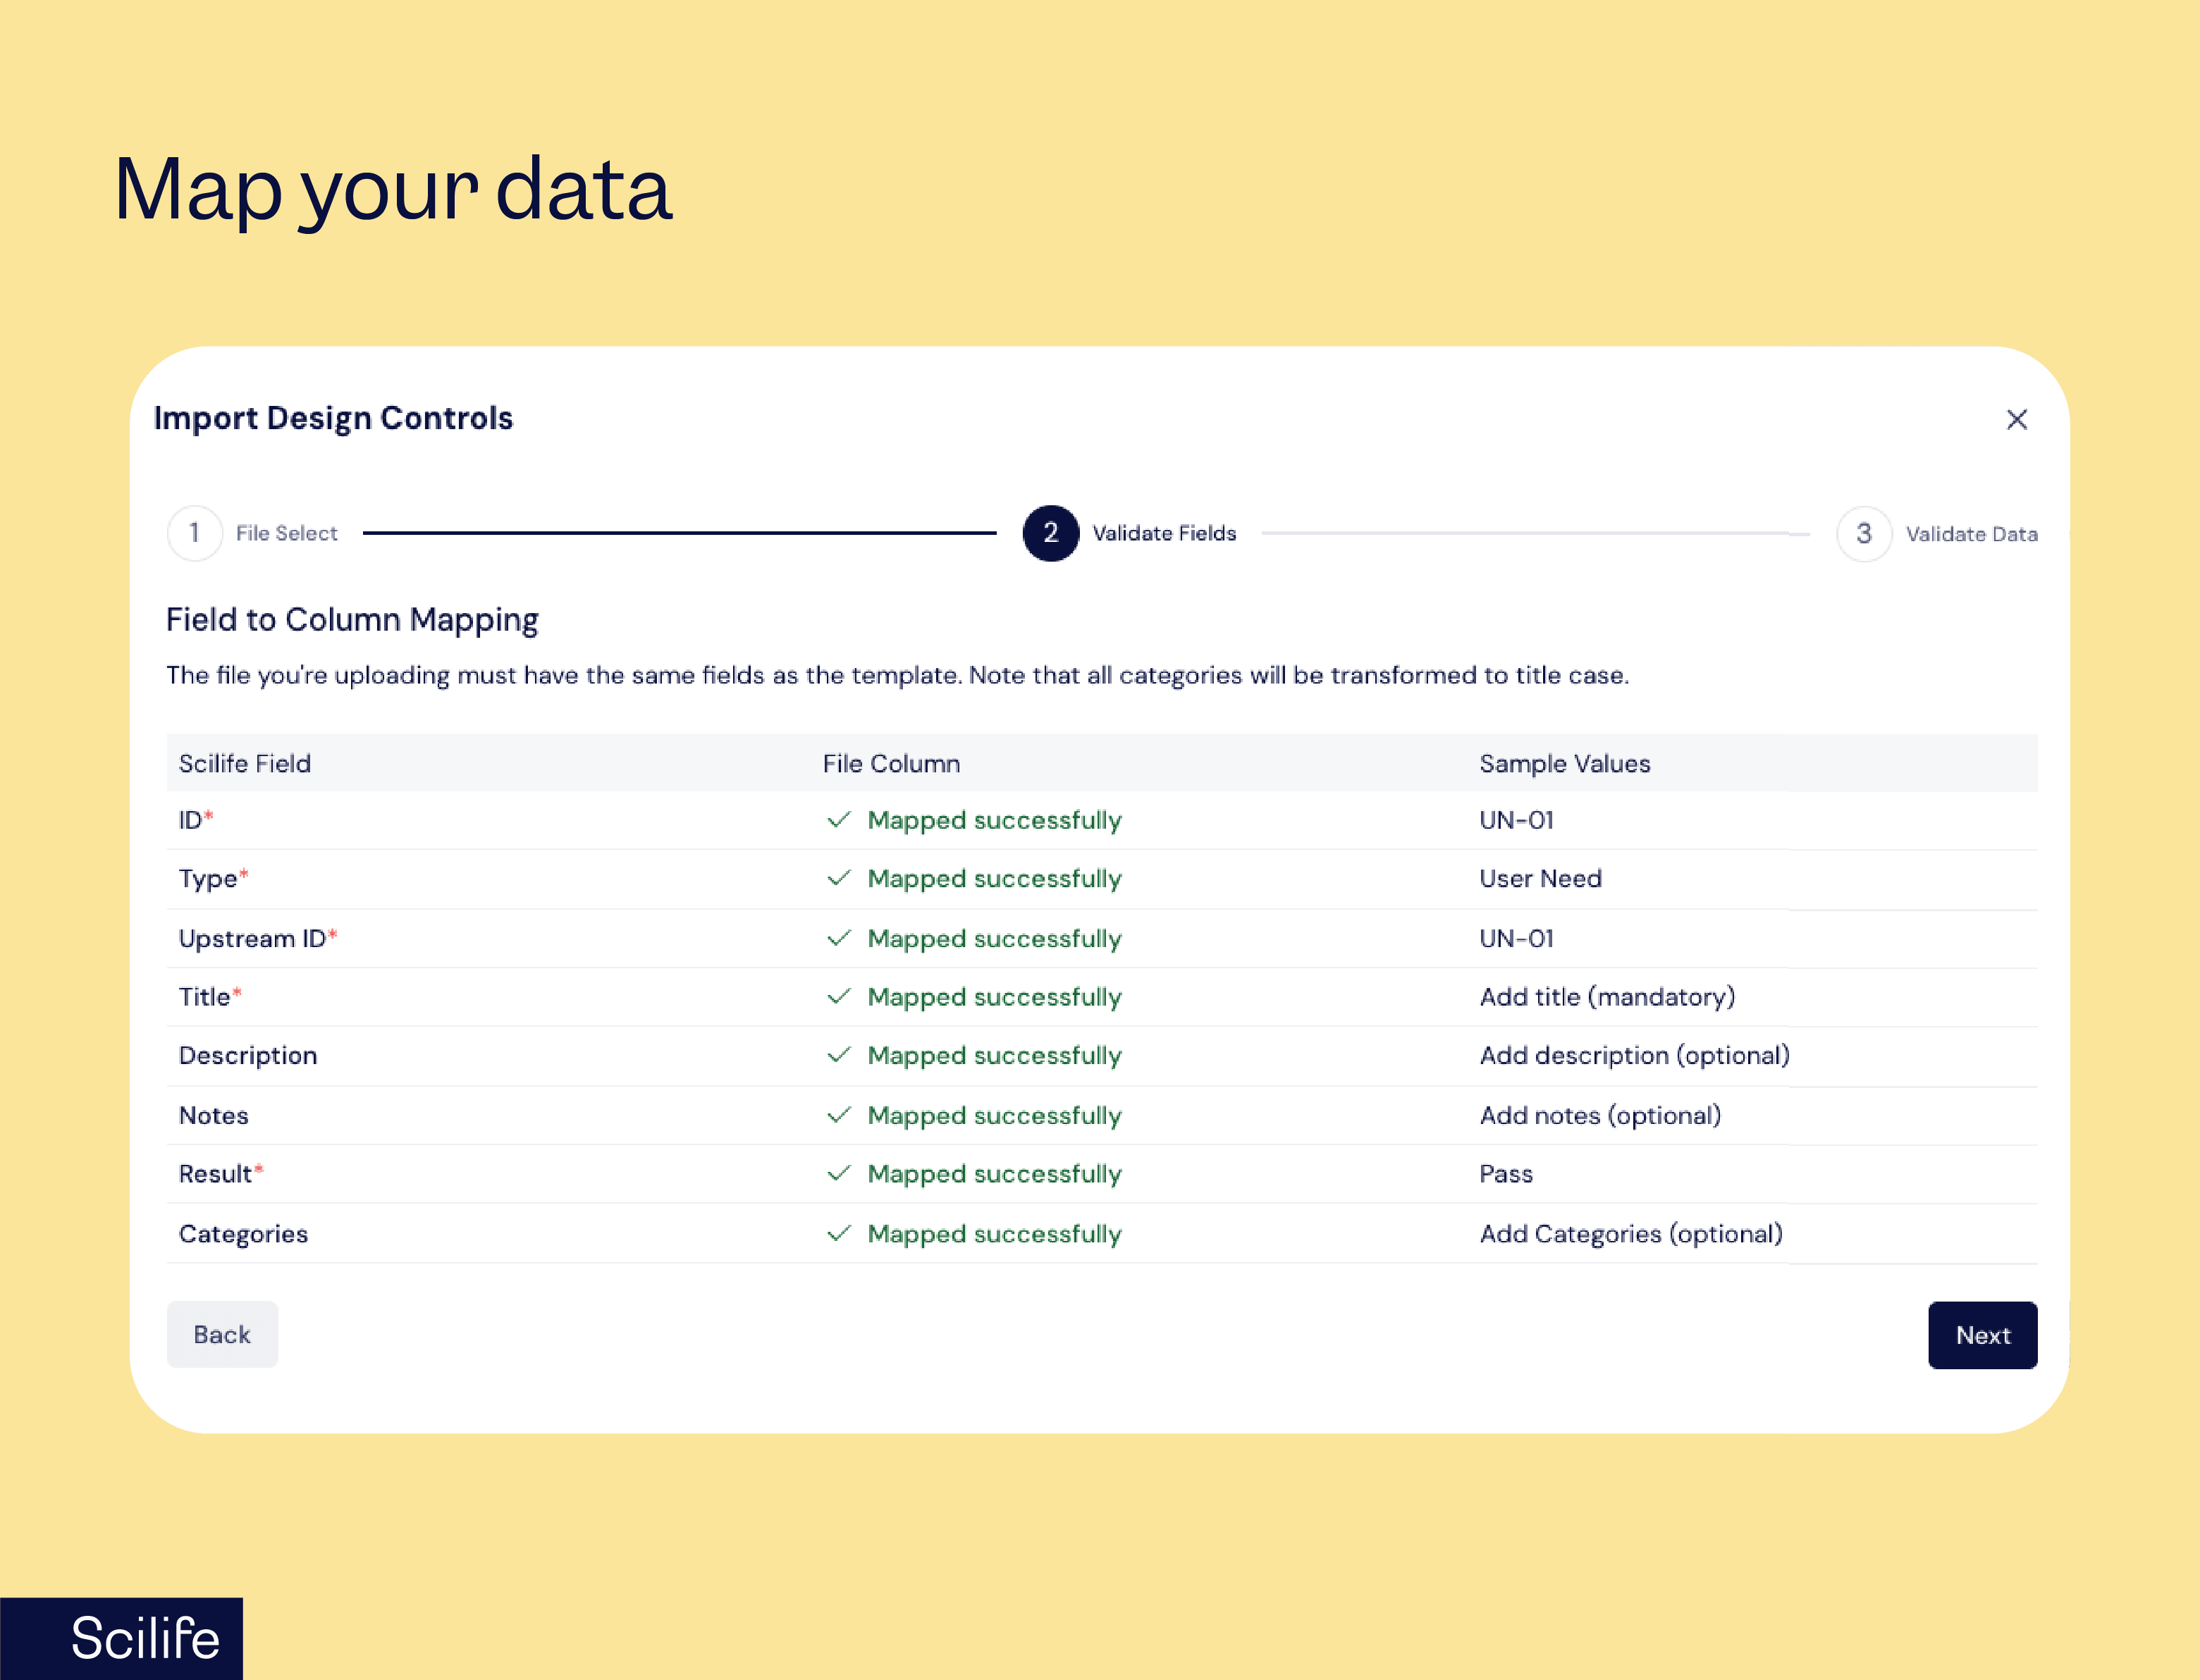Click the checkmark icon beside the ID field

point(840,820)
